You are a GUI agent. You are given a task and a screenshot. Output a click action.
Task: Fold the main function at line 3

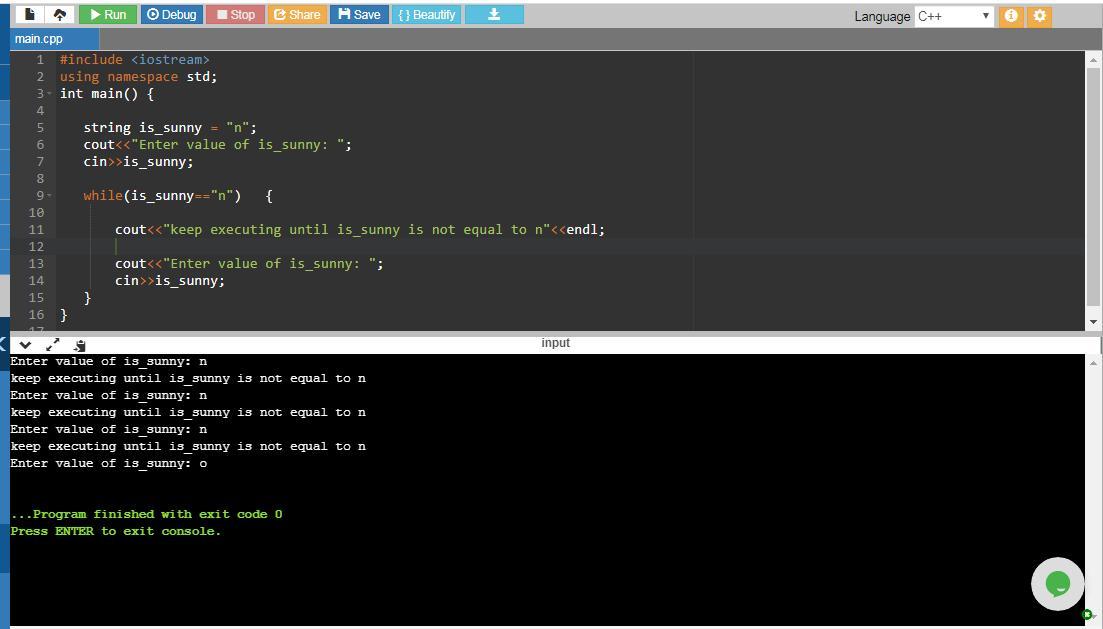[x=50, y=94]
